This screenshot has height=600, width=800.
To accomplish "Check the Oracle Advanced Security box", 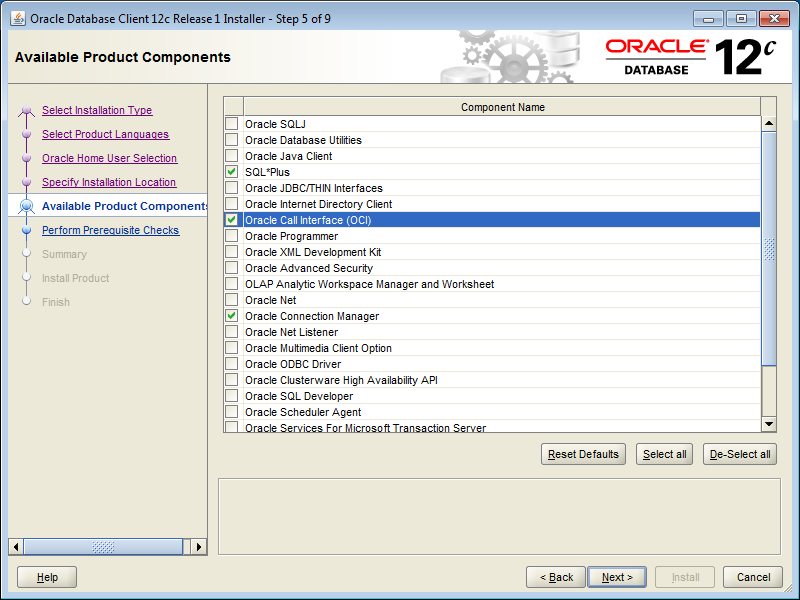I will pyautogui.click(x=232, y=267).
